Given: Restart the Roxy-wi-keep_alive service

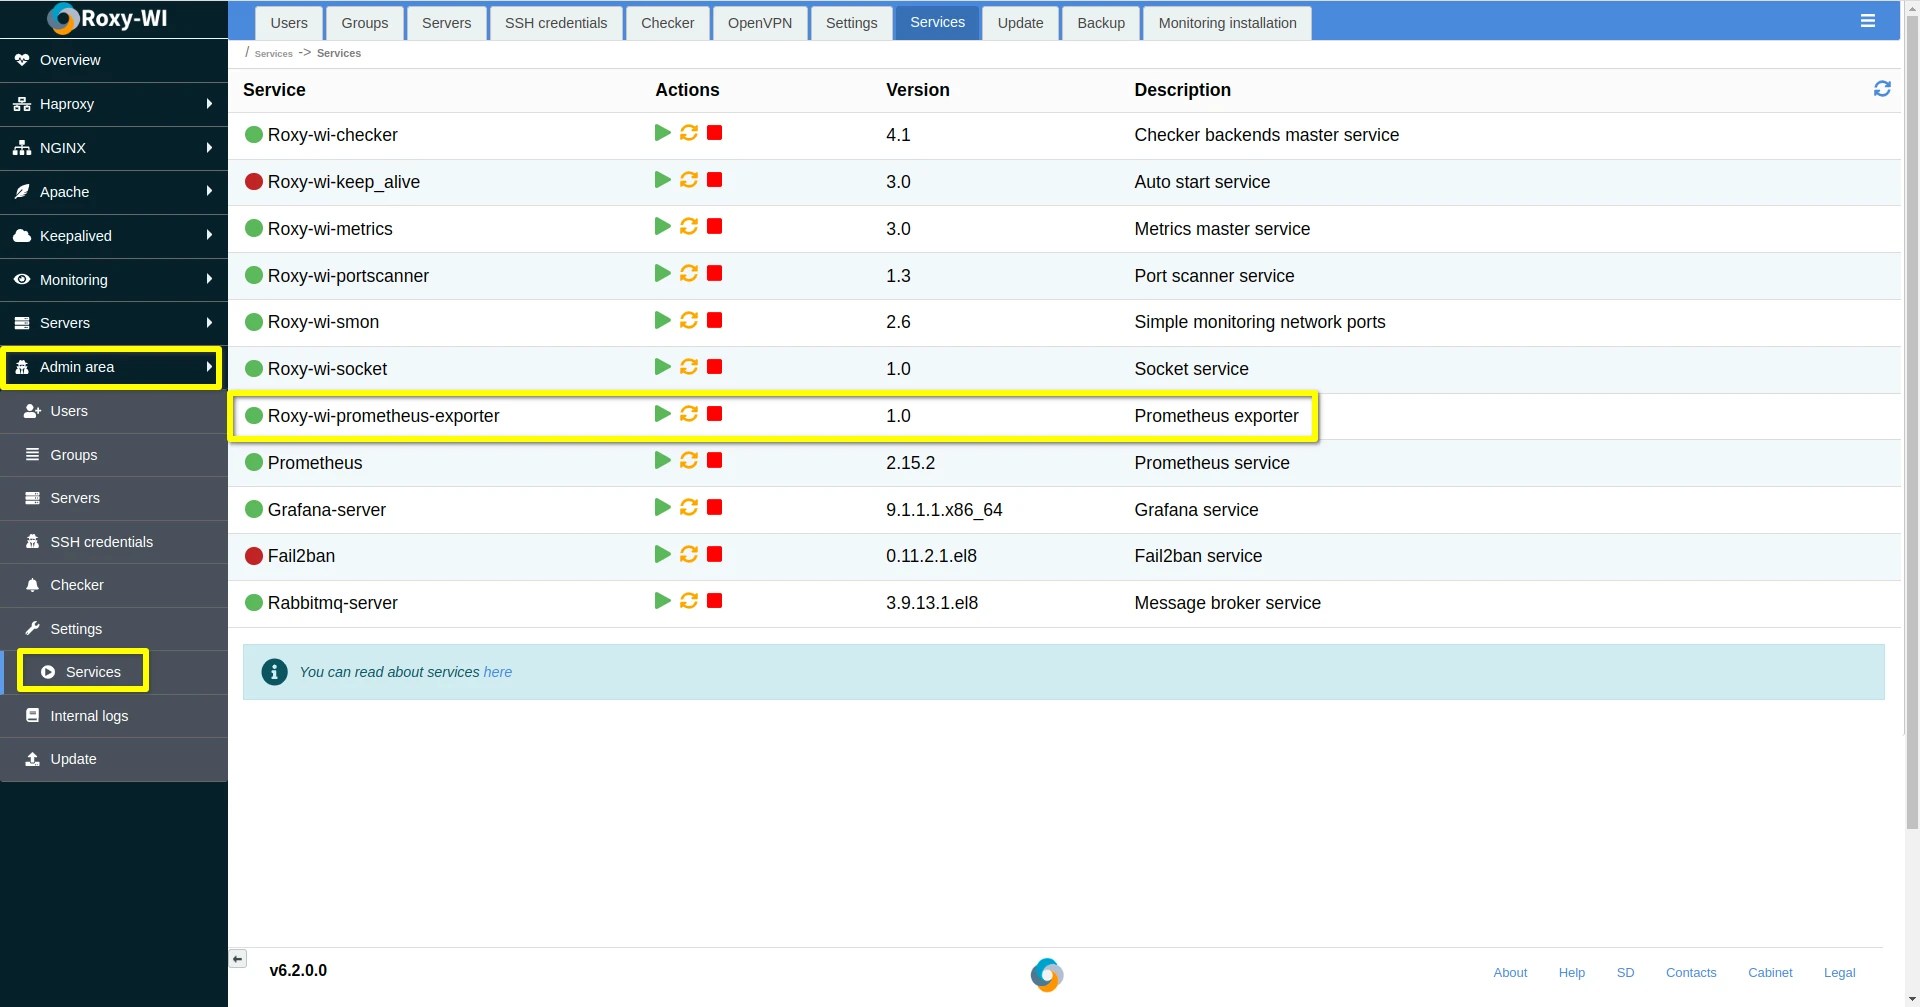Looking at the screenshot, I should pos(689,180).
